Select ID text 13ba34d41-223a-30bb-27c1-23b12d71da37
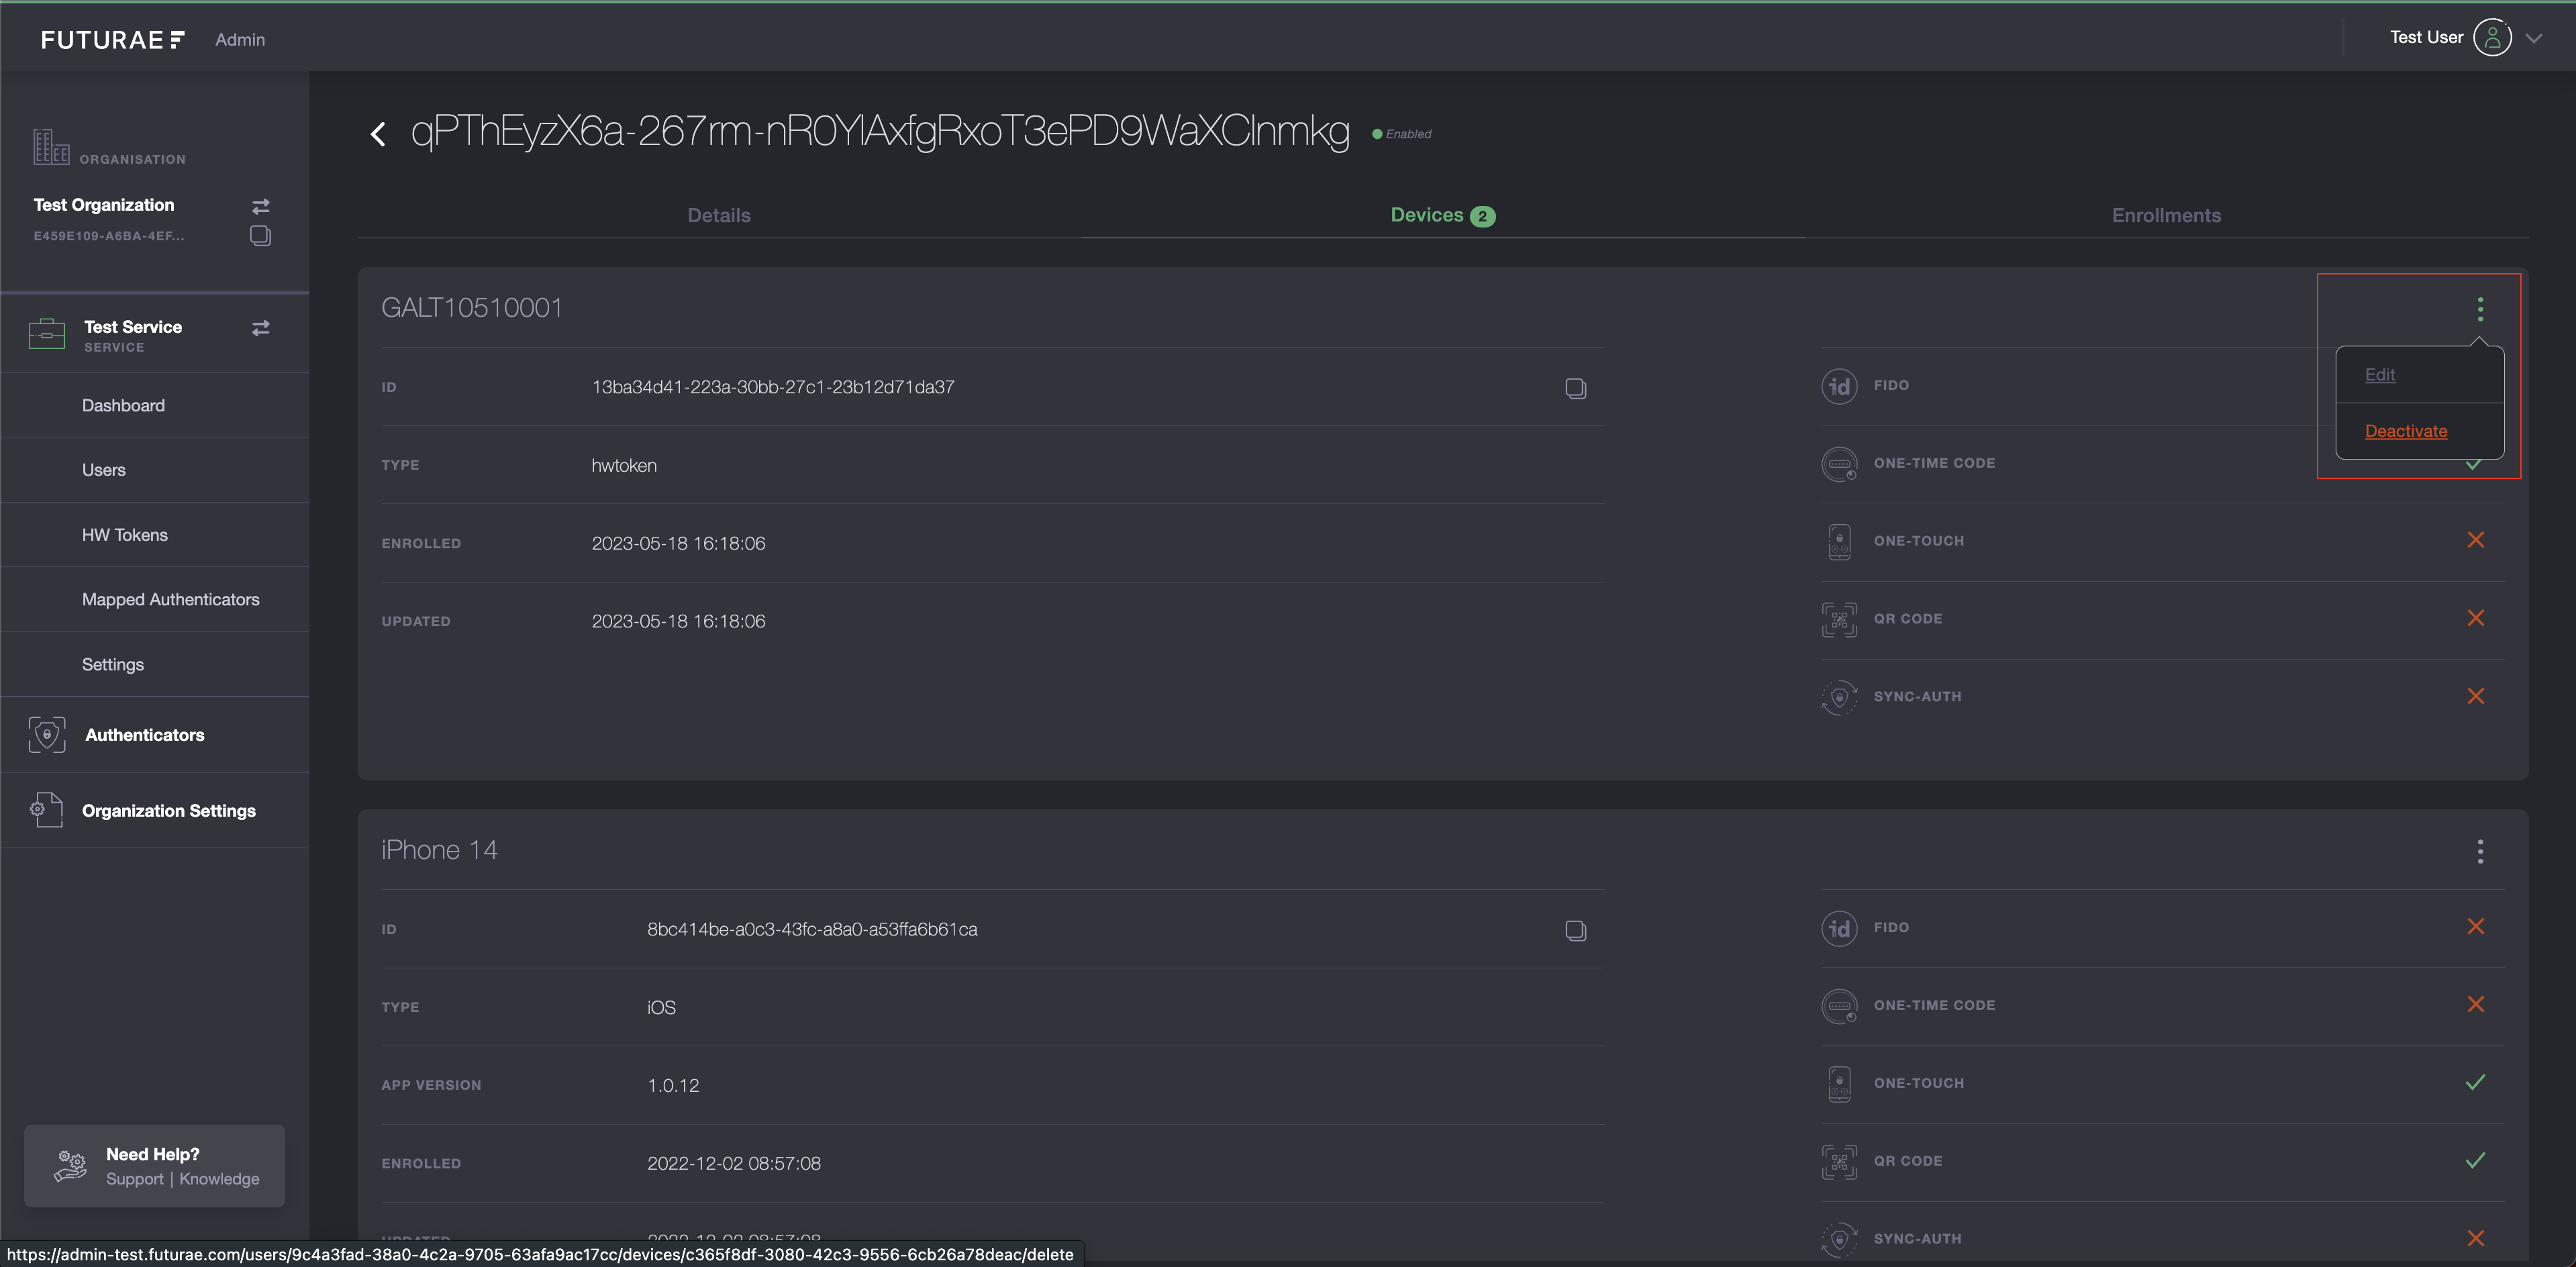Viewport: 2576px width, 1267px height. 773,387
